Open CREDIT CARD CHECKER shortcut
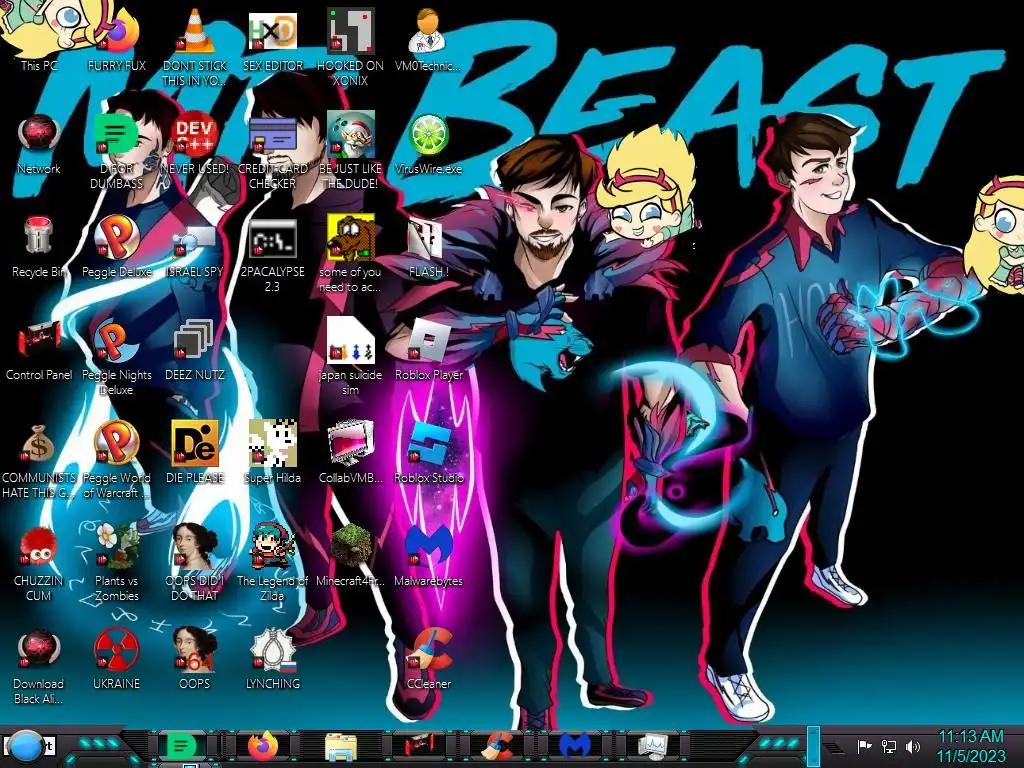This screenshot has width=1024, height=768. (272, 152)
